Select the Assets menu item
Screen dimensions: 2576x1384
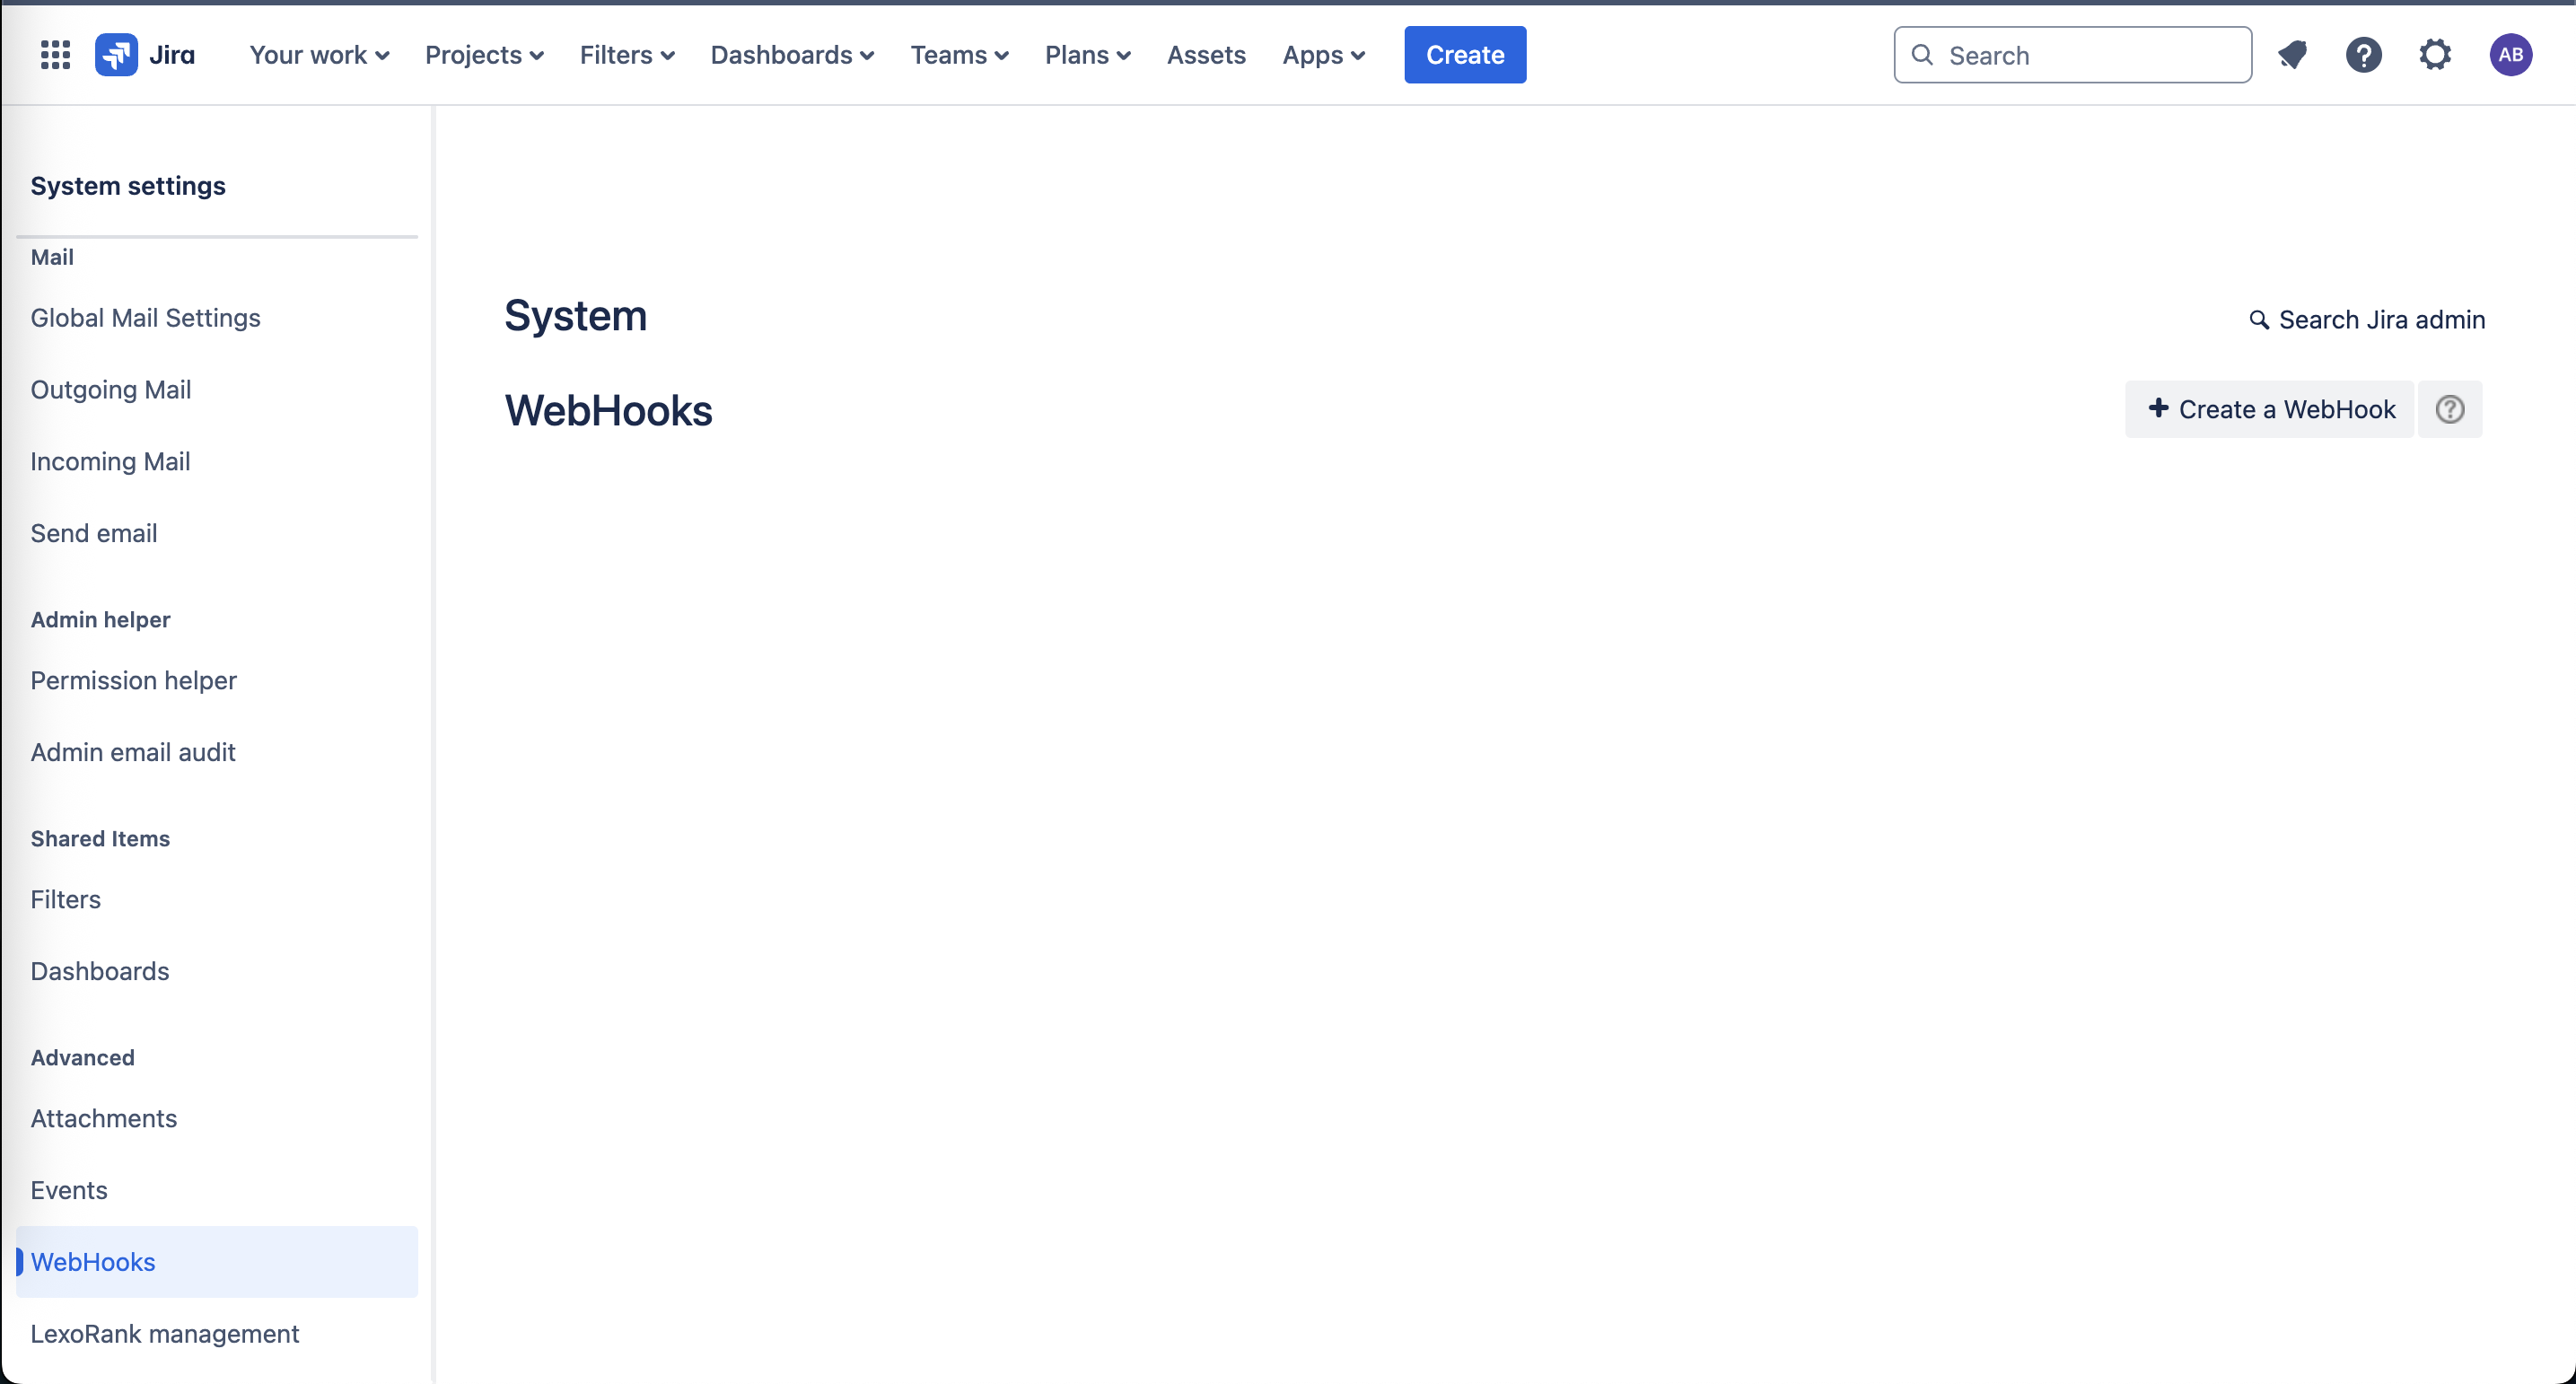pos(1206,55)
